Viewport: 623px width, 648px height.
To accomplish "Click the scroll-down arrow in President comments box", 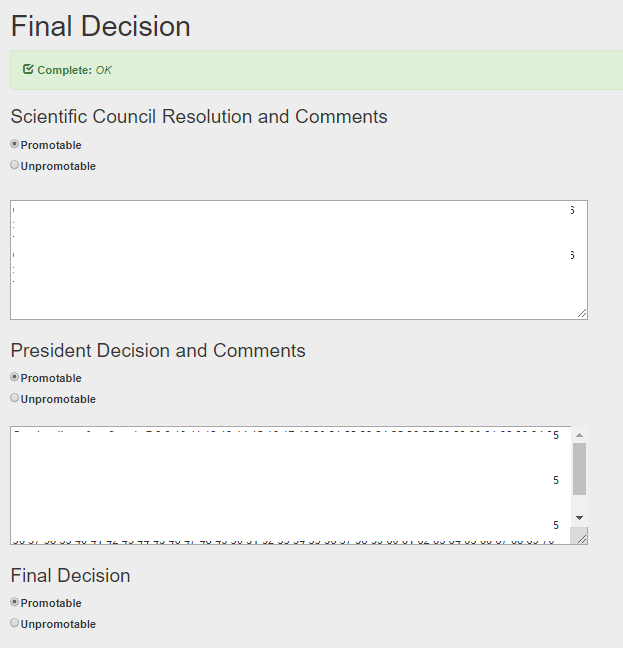I will 579,518.
